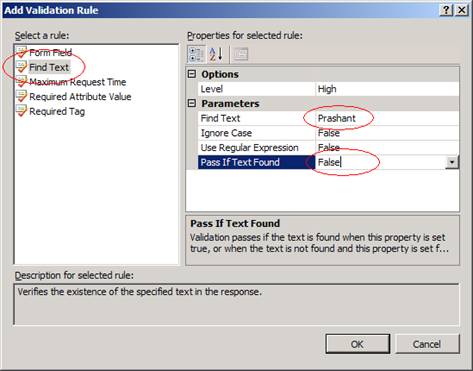Sort properties alphabetically

[x=215, y=54]
